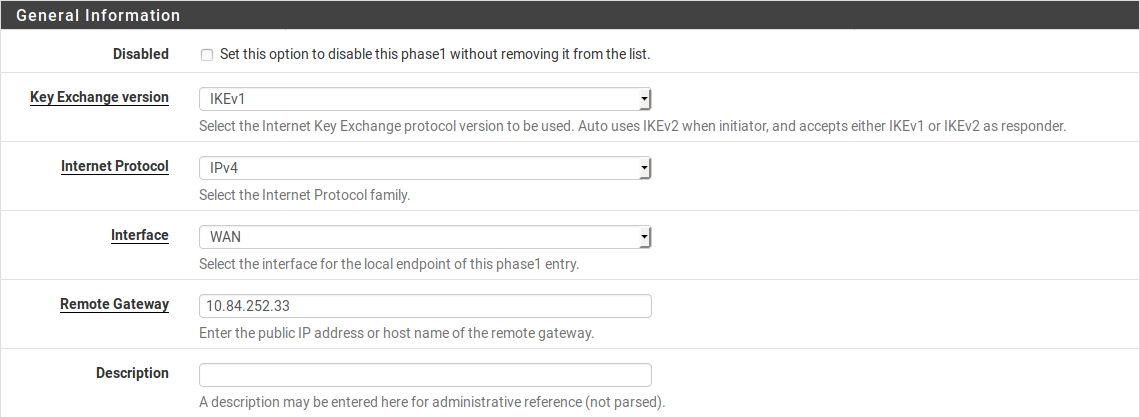Image resolution: width=1140 pixels, height=417 pixels.
Task: Open the Key Exchange version dropdown
Action: point(425,99)
